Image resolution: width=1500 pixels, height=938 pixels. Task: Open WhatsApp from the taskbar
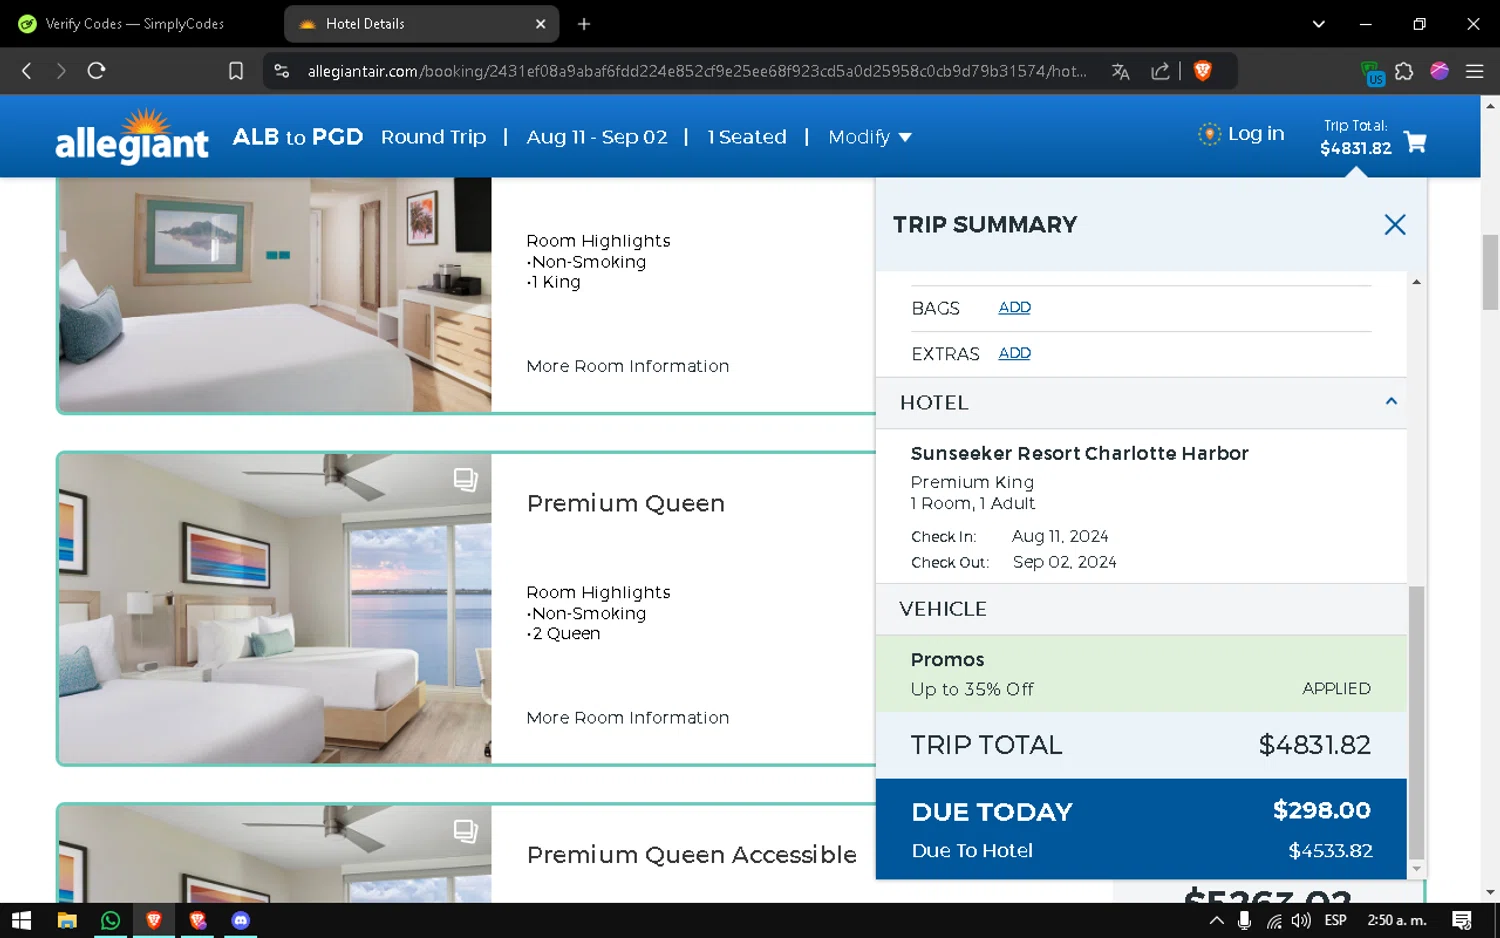110,920
